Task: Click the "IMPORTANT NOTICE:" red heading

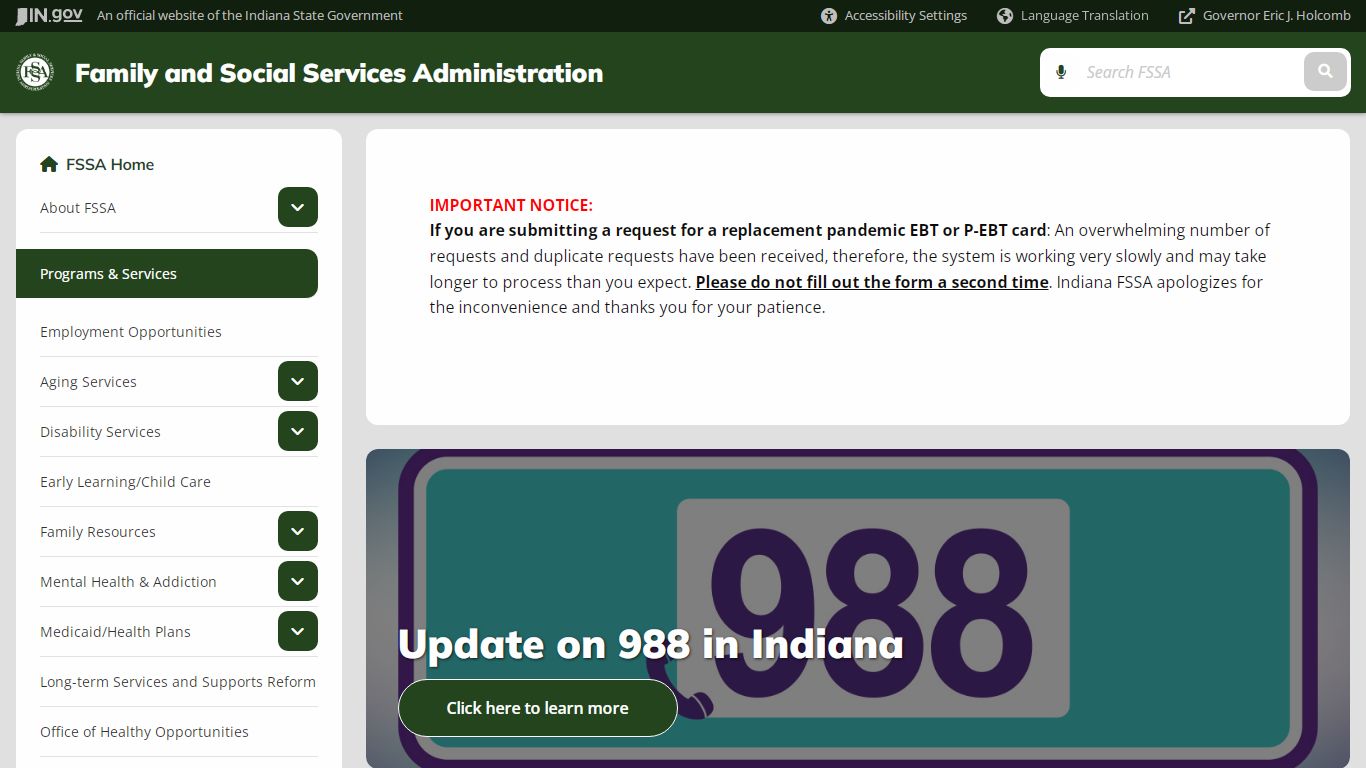Action: 511,205
